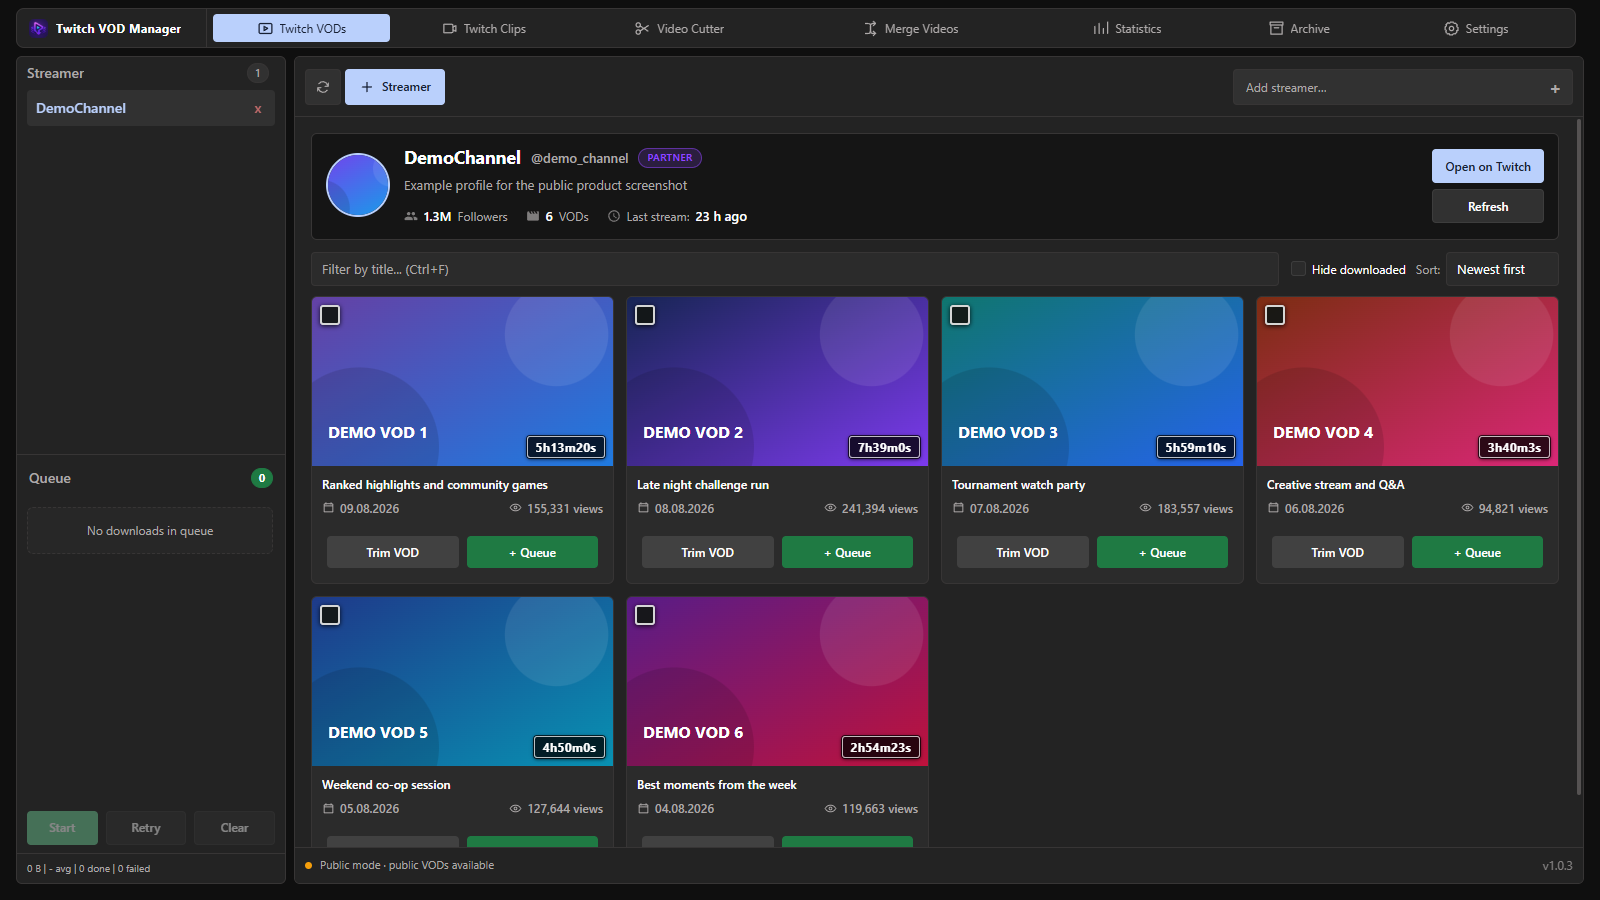This screenshot has height=900, width=1600.
Task: Enable the Hide downloaded checkbox
Action: (1298, 269)
